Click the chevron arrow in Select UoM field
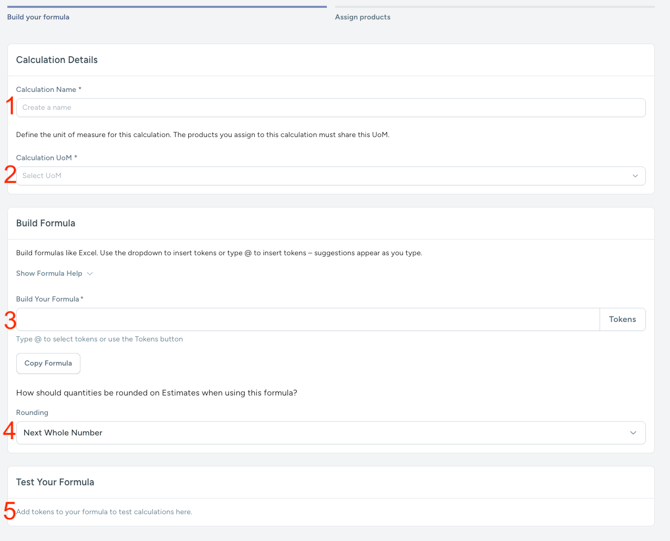This screenshot has width=670, height=541. (635, 176)
